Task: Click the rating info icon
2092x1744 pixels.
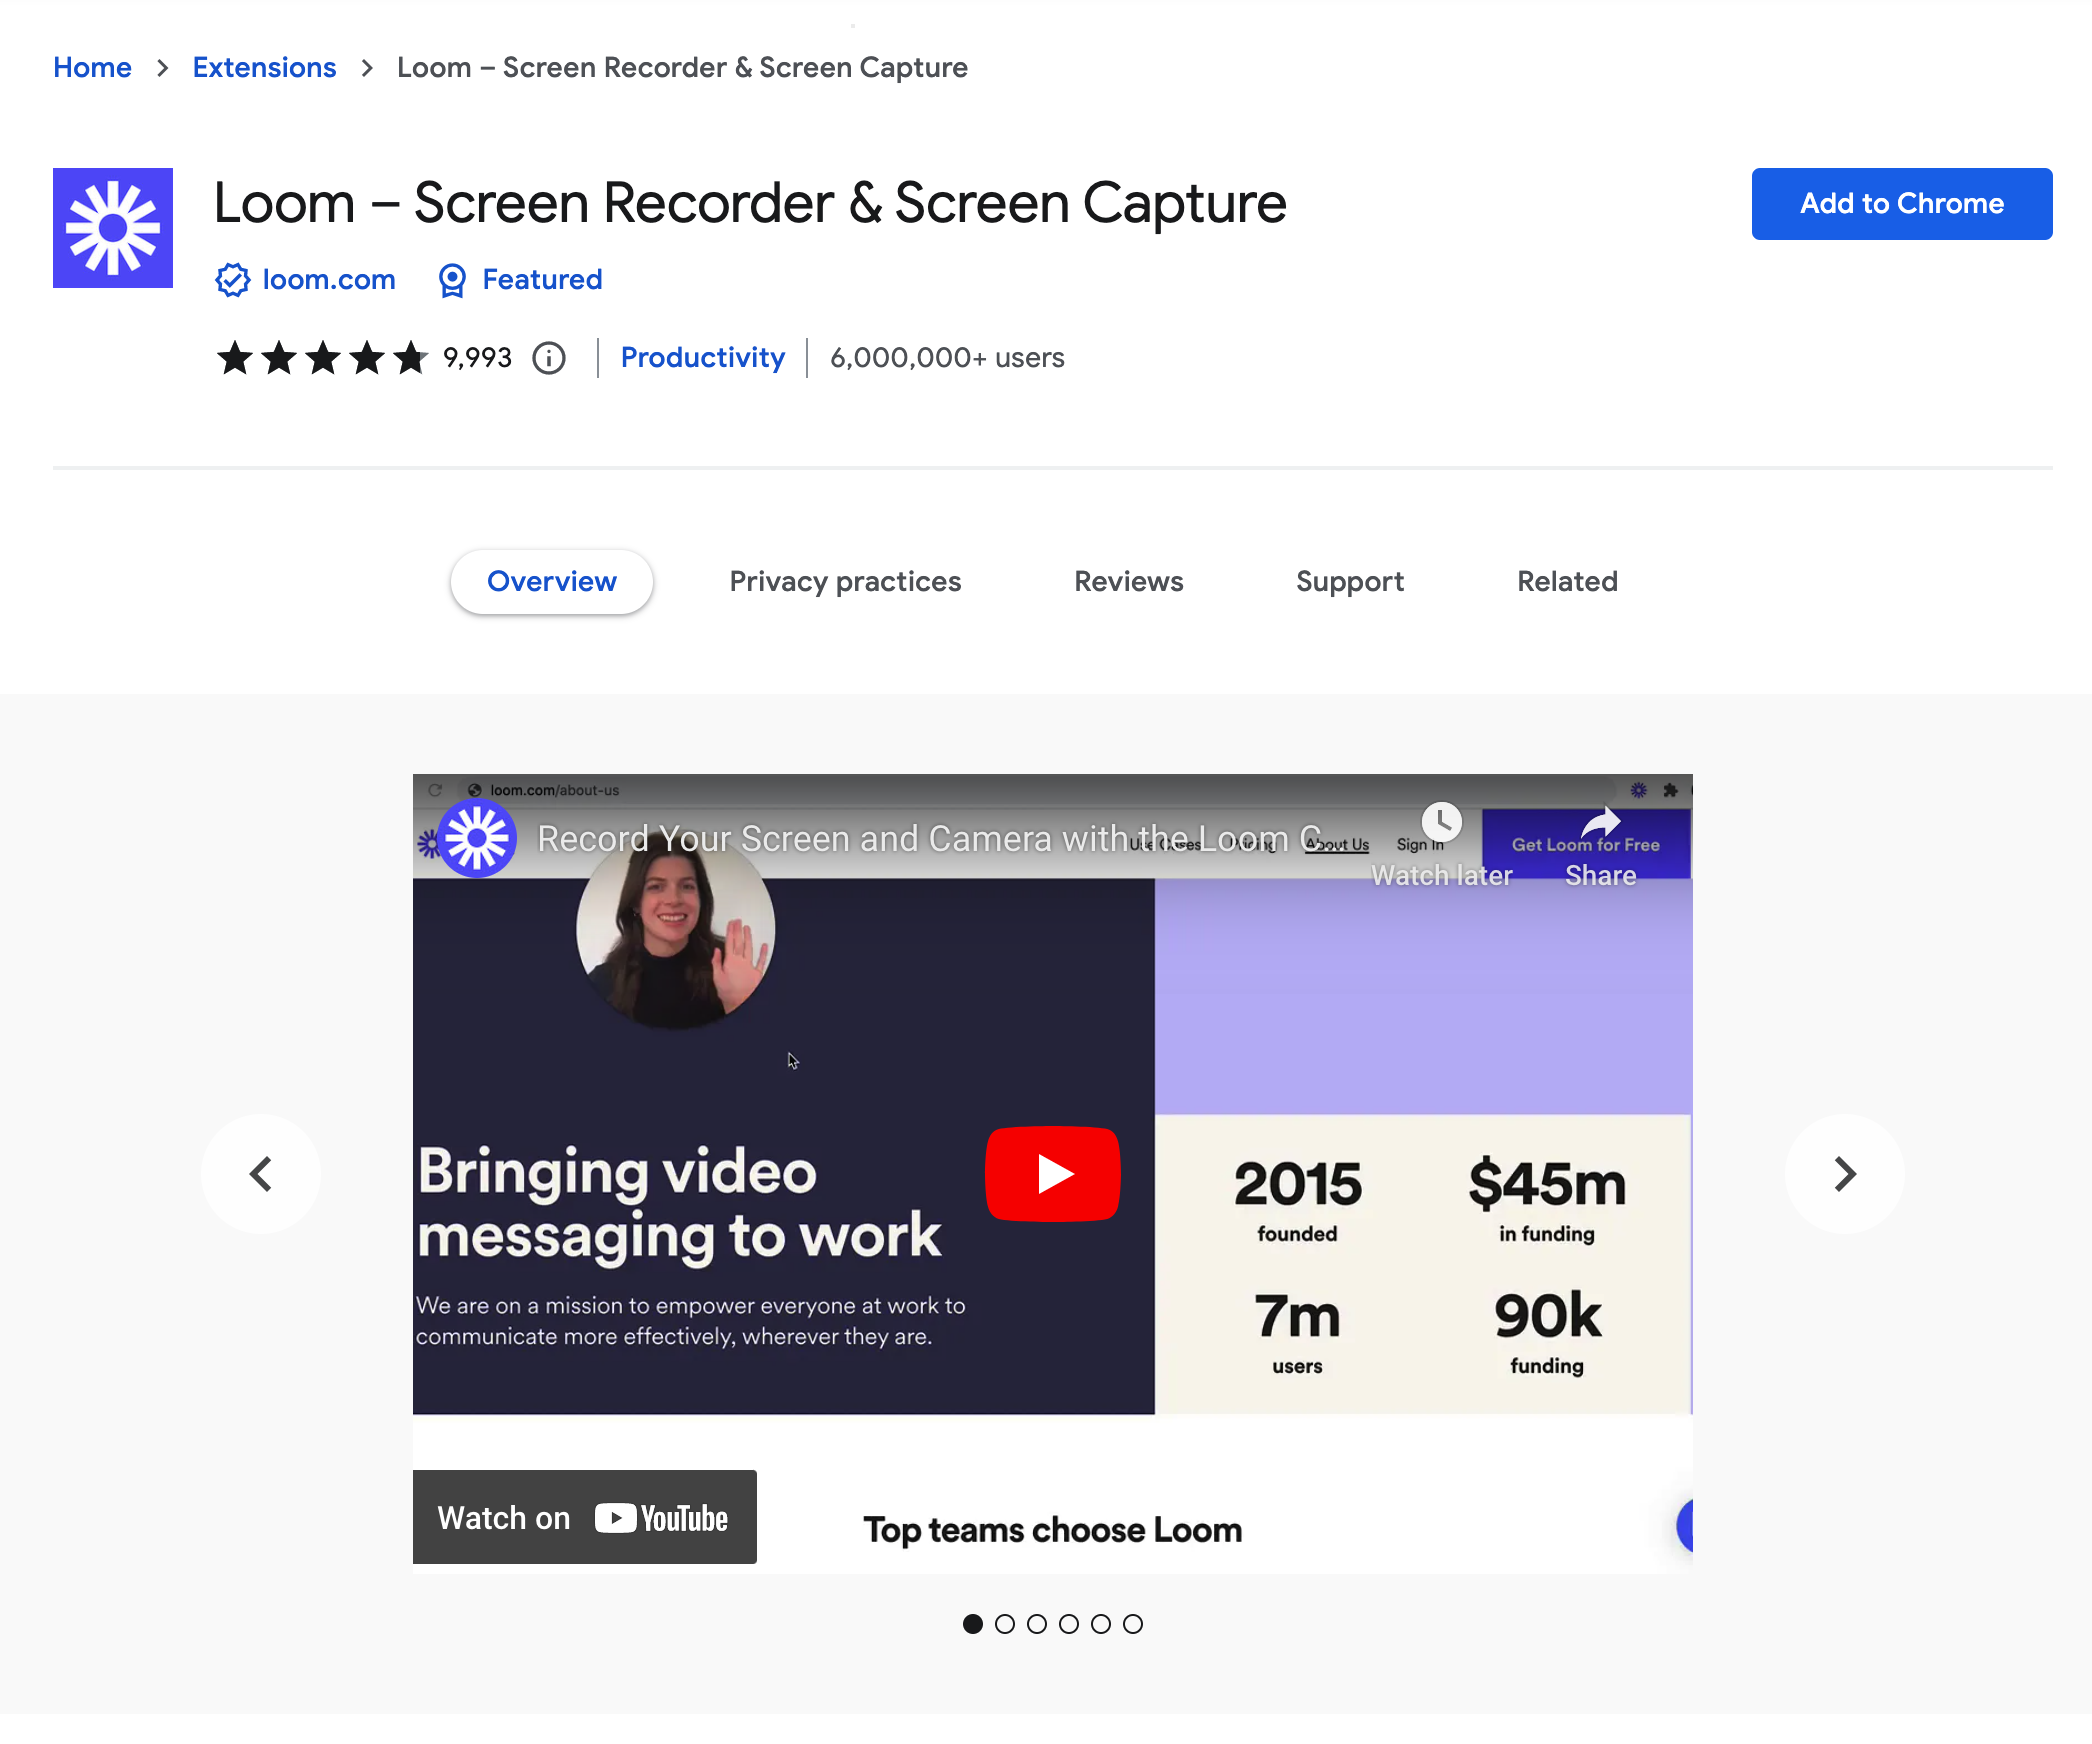Action: click(x=548, y=358)
